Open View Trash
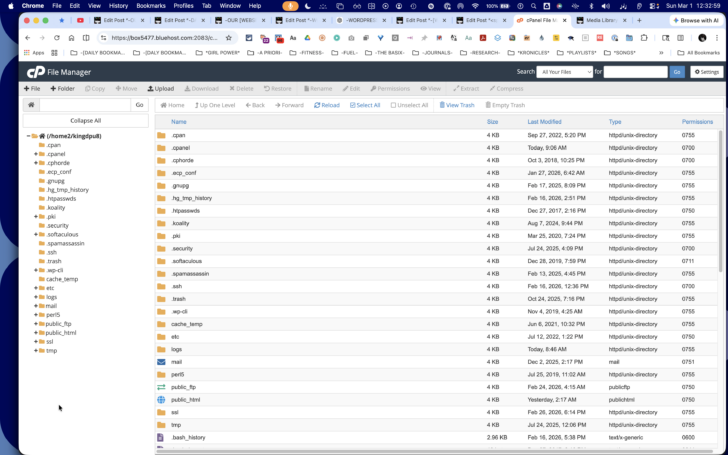Viewport: 728px width, 455px height. pyautogui.click(x=457, y=105)
